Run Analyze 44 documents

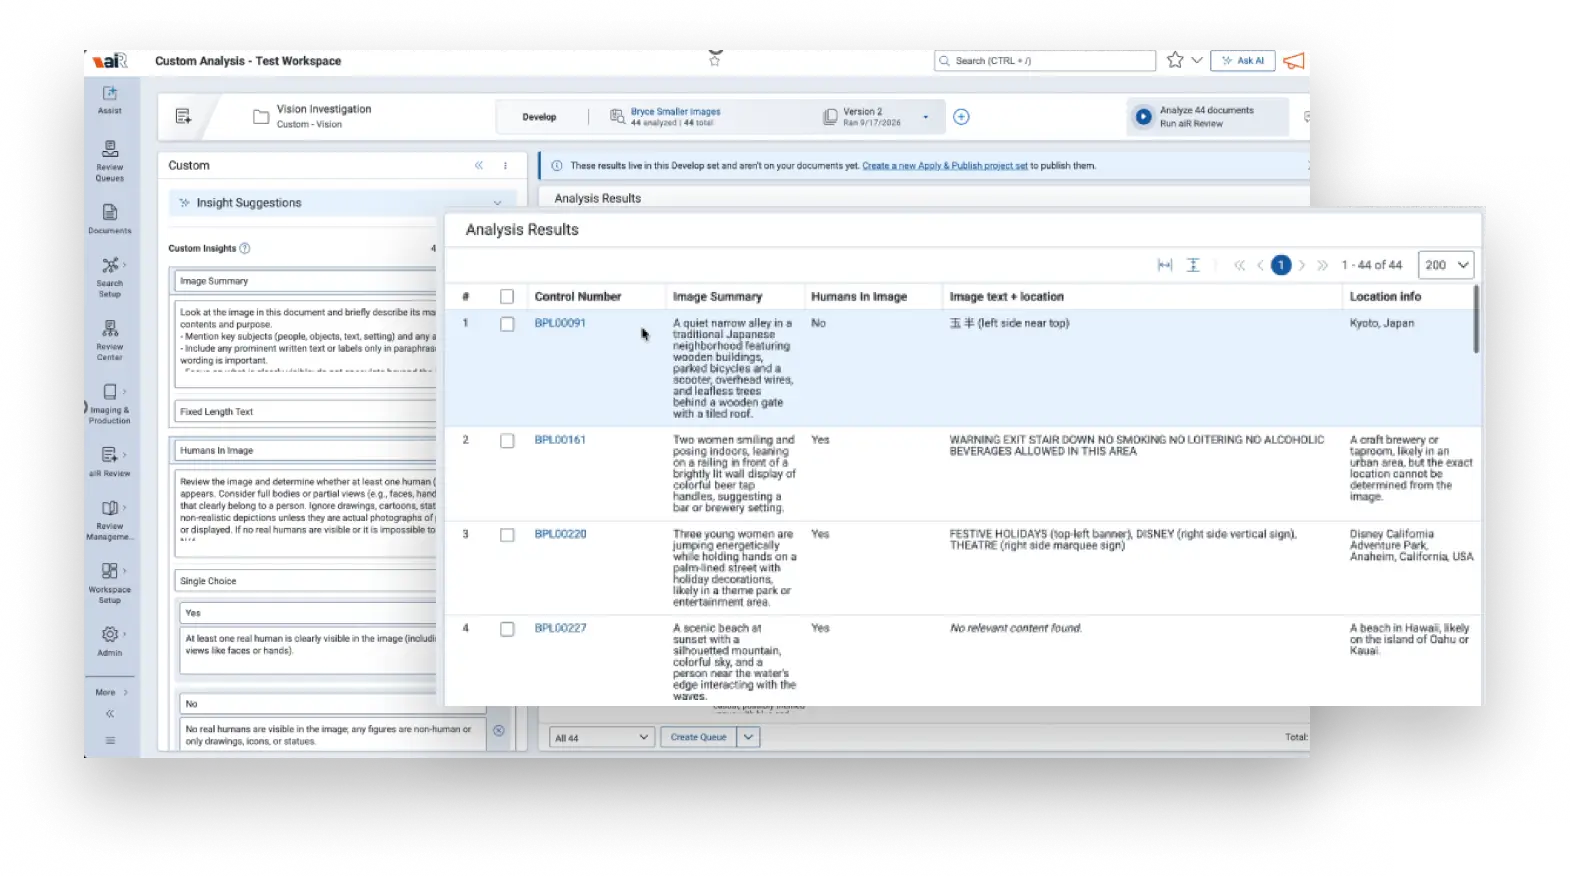(x=1207, y=117)
